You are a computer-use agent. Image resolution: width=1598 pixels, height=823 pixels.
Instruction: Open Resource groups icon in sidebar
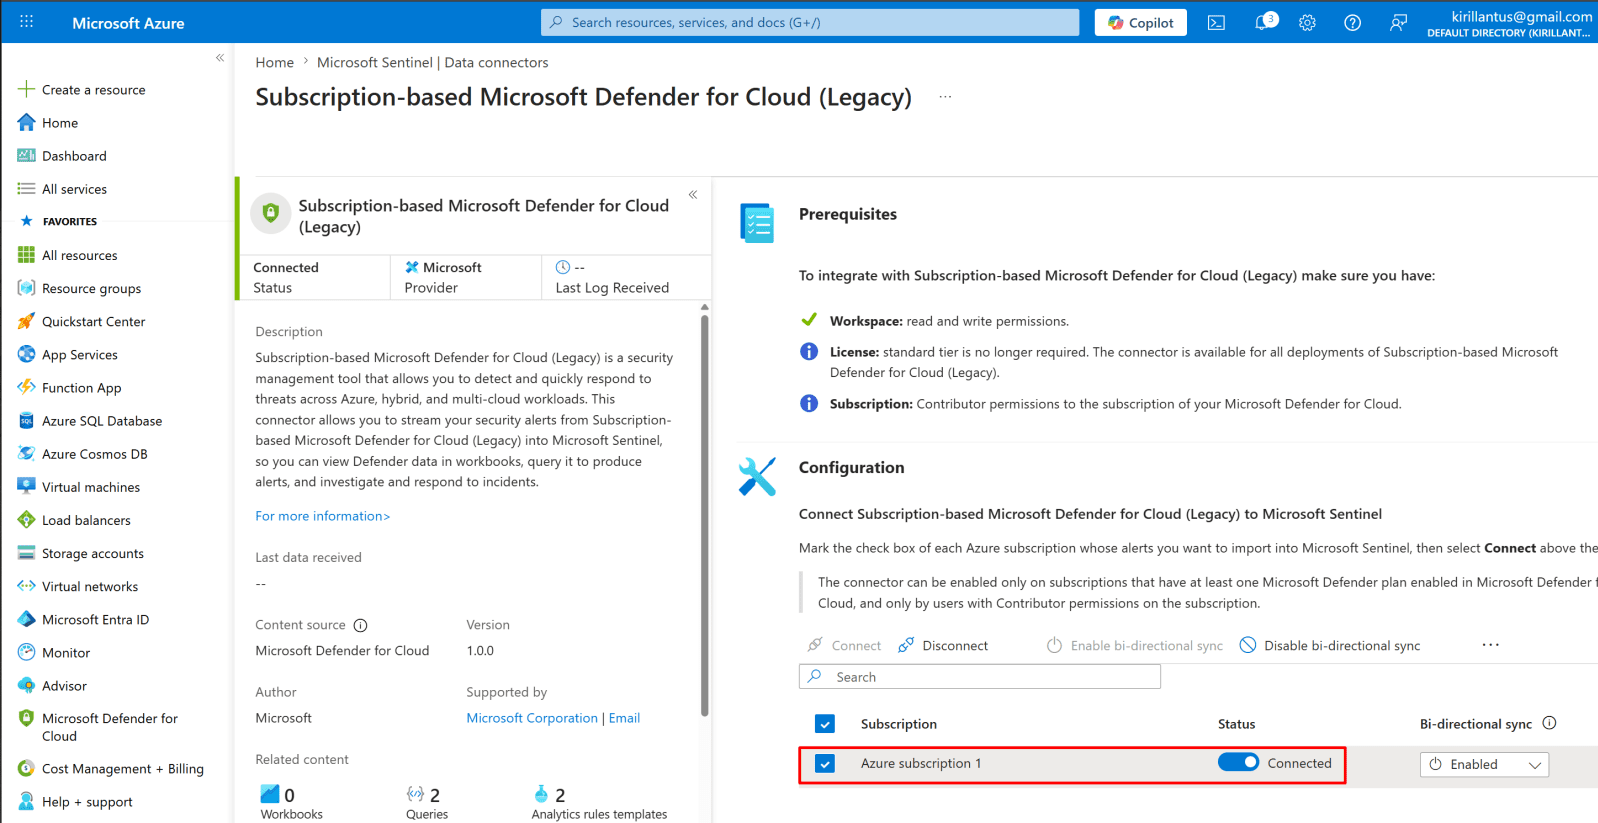[x=26, y=288]
